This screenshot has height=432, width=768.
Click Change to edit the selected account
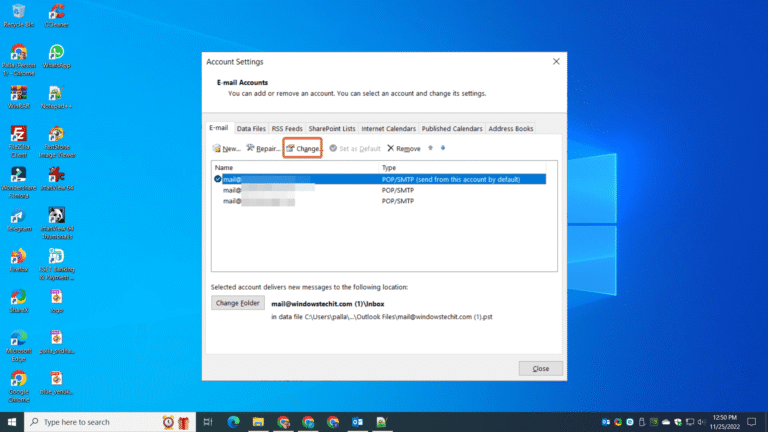[x=303, y=148]
